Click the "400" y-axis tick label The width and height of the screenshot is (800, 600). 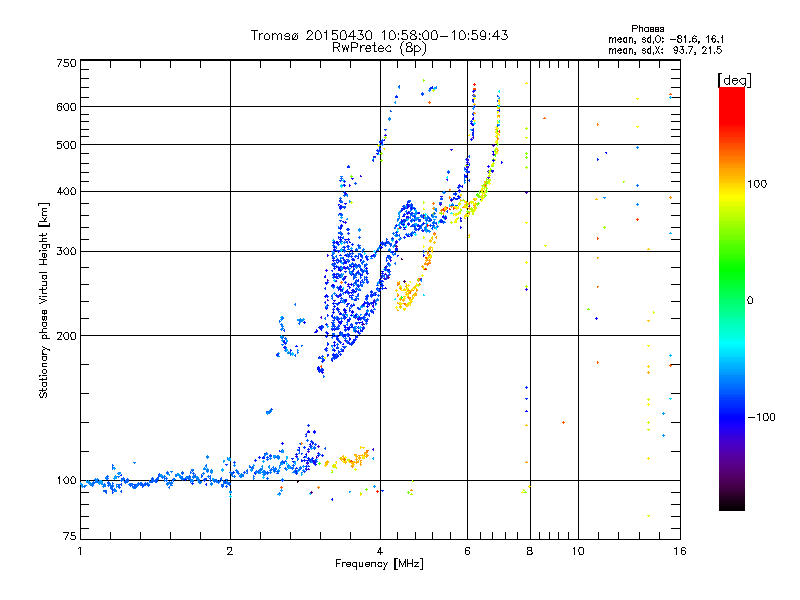(67, 191)
